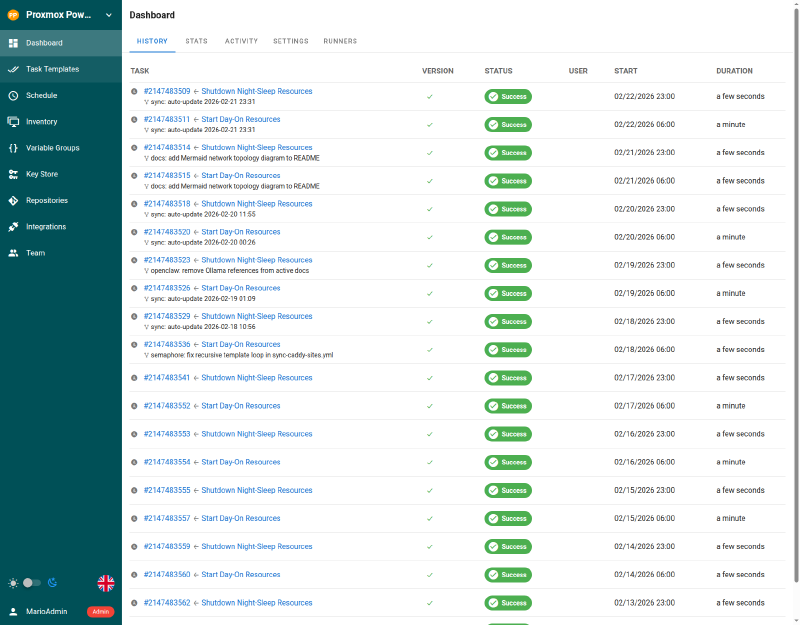Select the Dashboard sidebar icon

pos(14,43)
